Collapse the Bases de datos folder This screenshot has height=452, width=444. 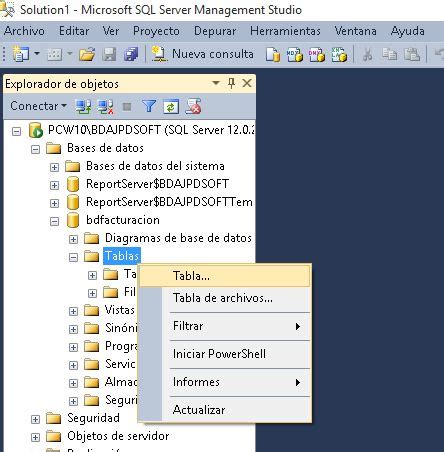[35, 149]
